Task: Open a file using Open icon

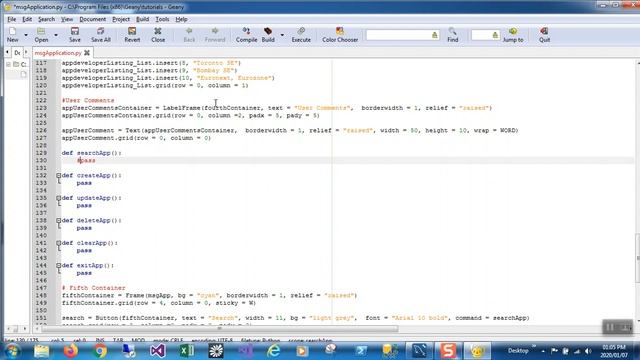Action: coord(41,35)
